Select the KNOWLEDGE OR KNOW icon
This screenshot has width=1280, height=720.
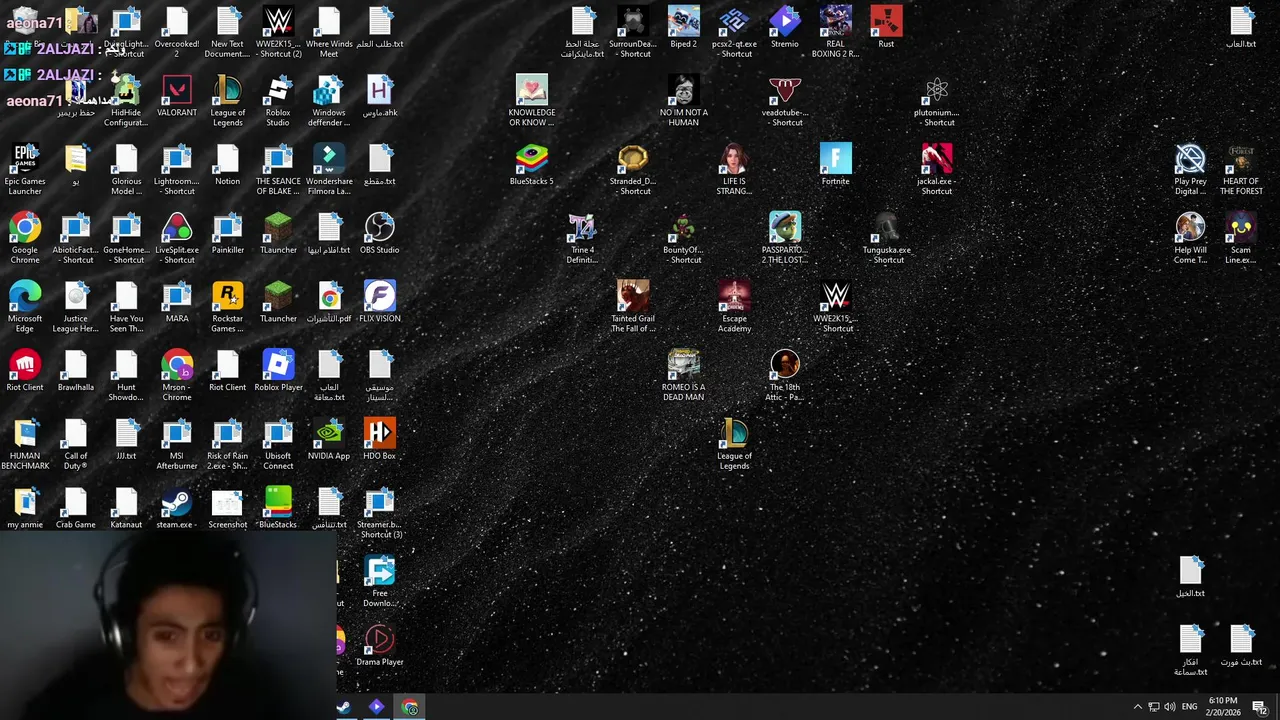click(531, 100)
